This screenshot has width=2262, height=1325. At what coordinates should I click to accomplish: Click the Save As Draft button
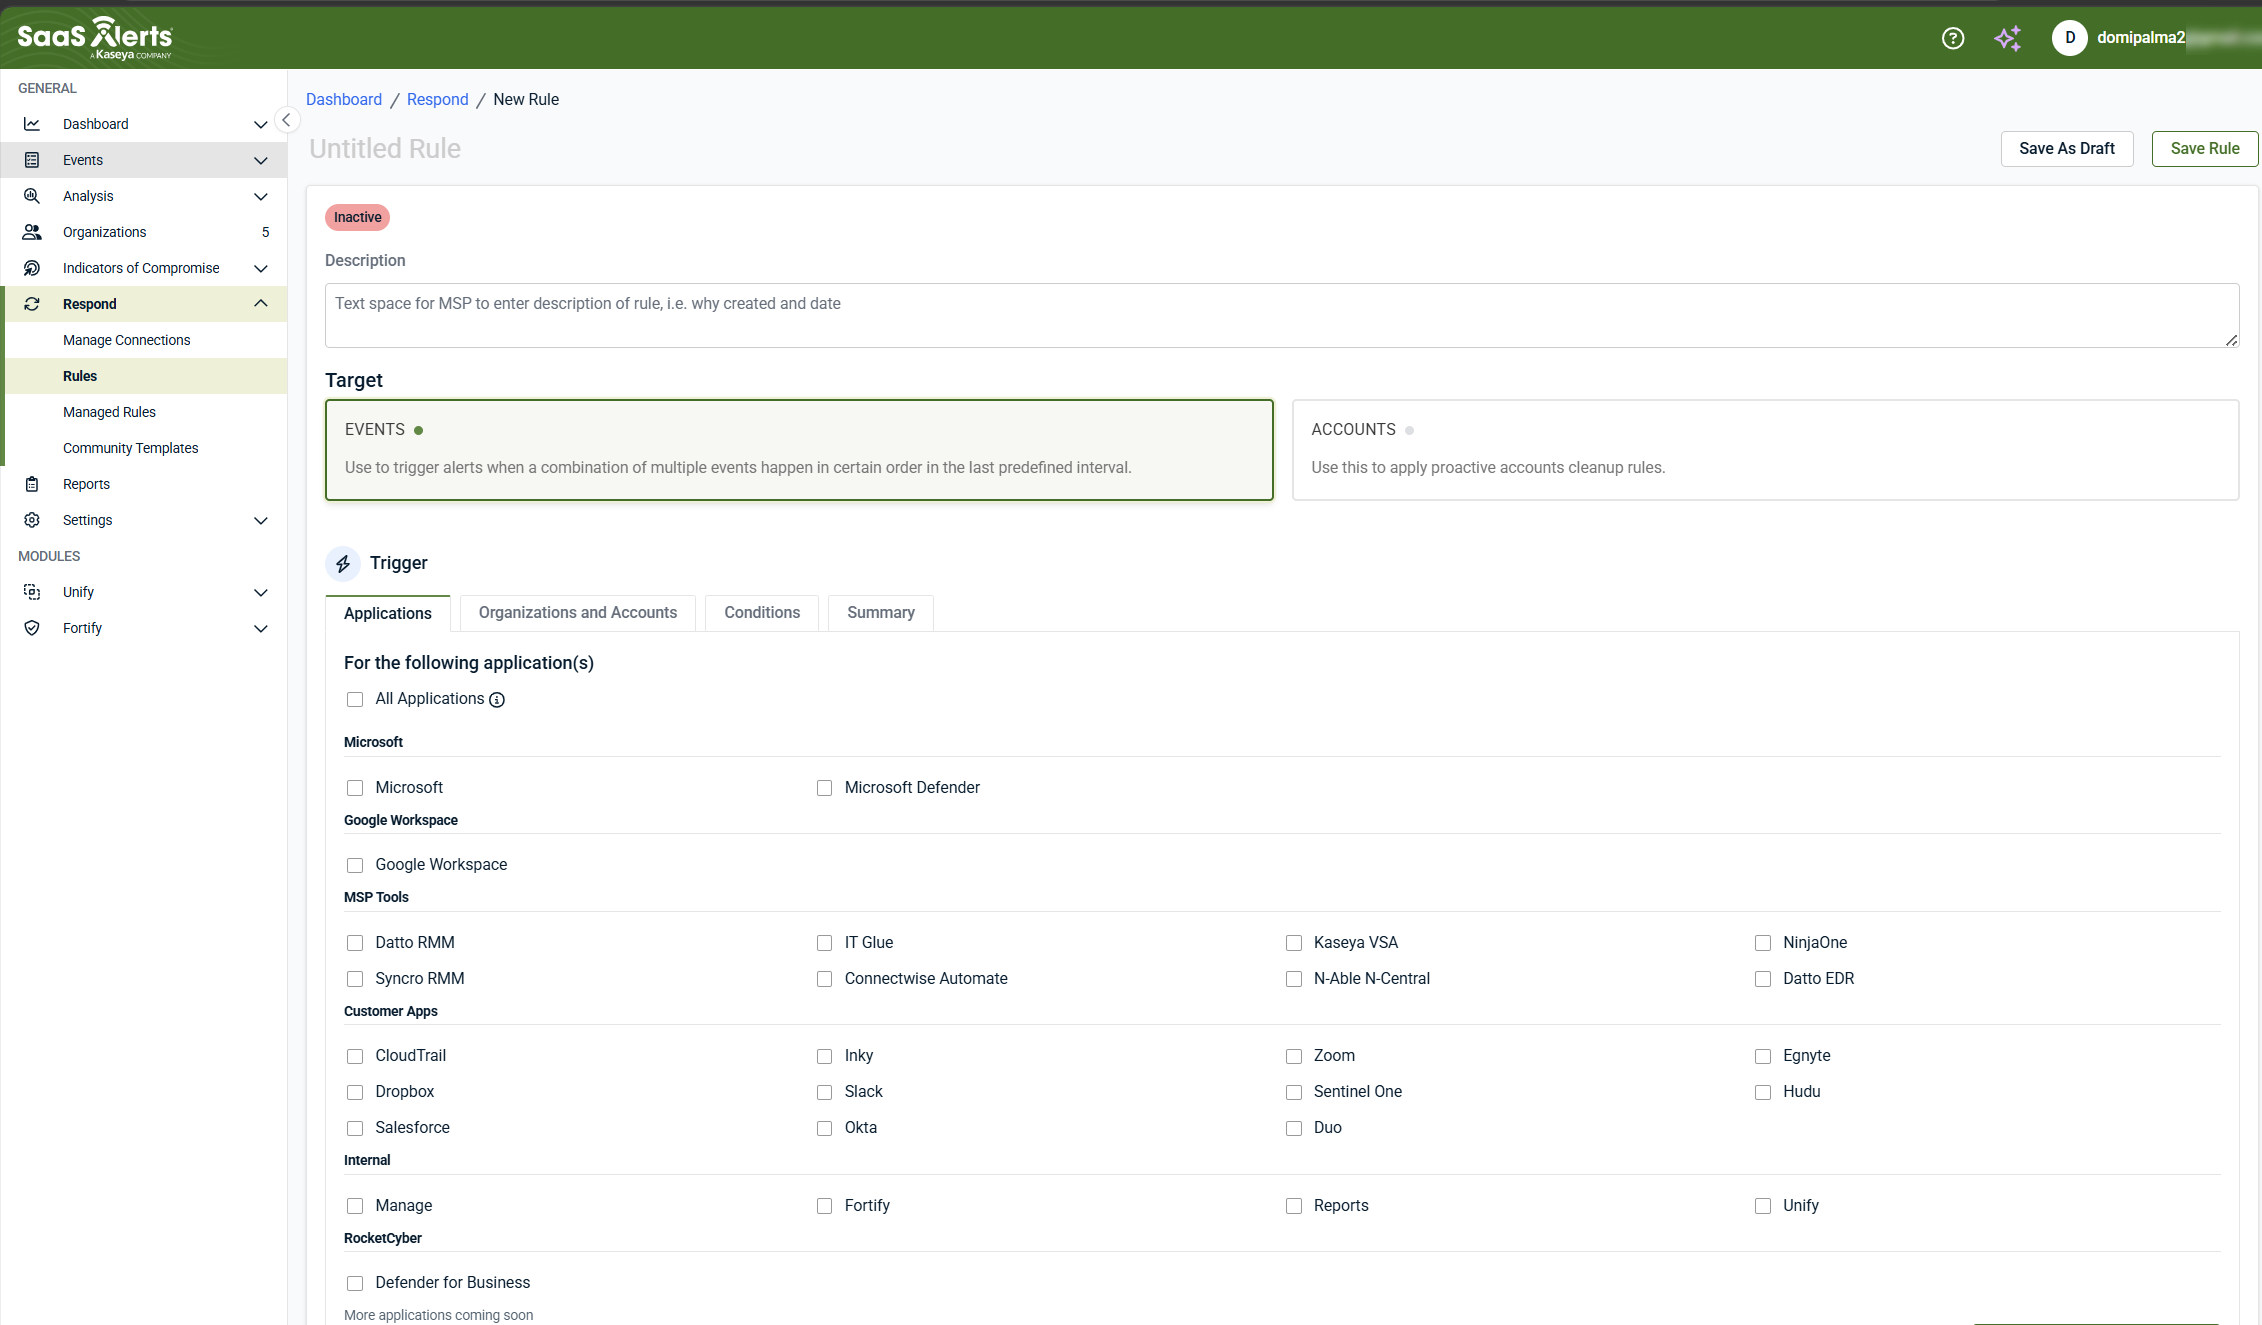pos(2067,149)
